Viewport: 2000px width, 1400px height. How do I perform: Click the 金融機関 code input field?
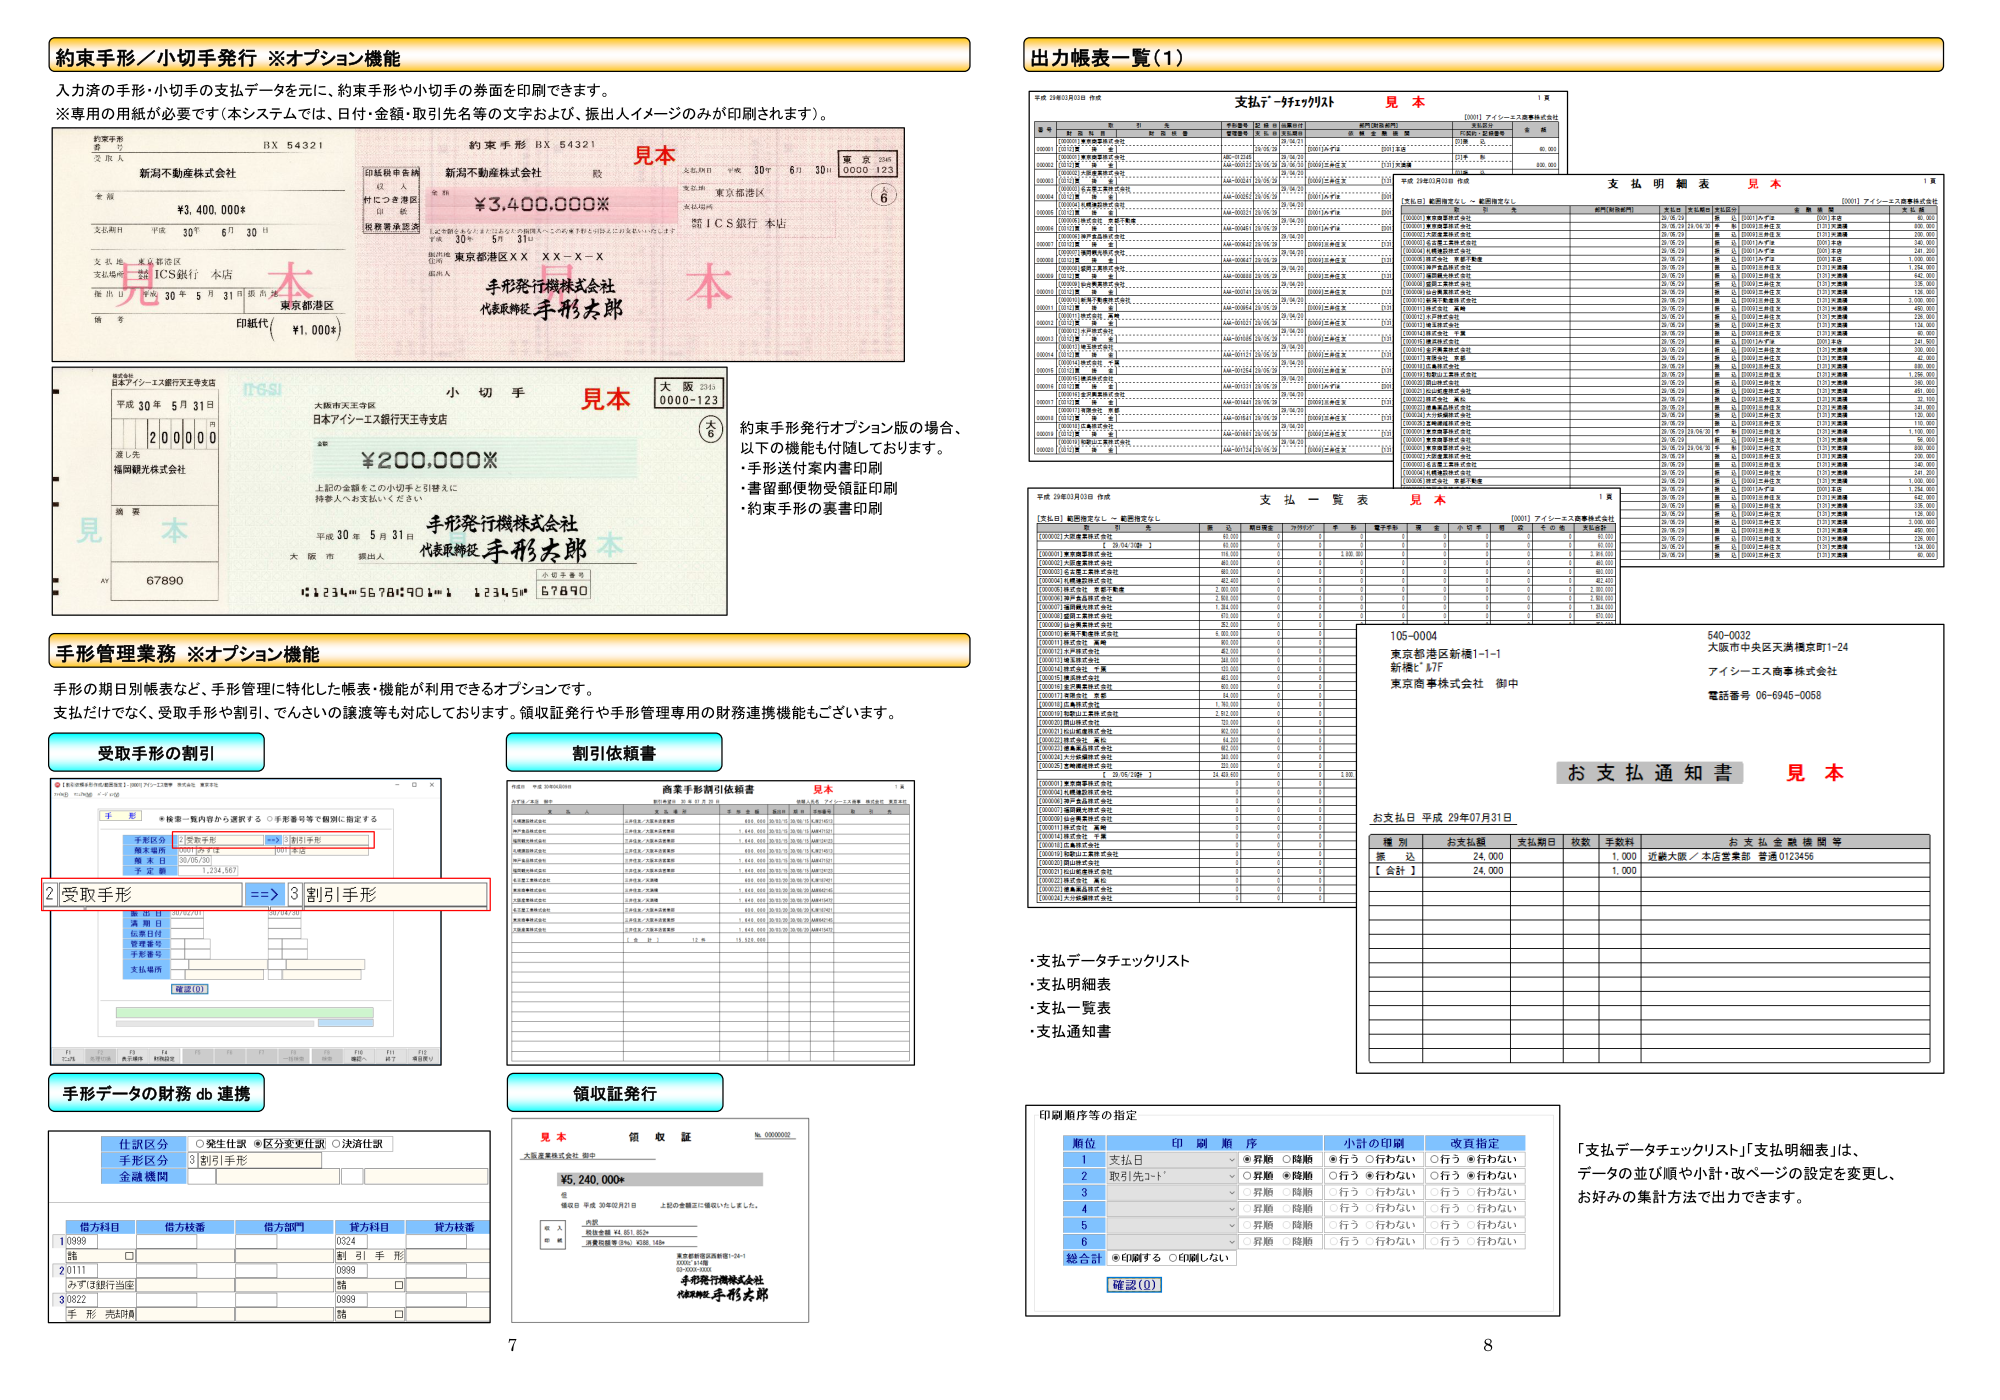[201, 1177]
